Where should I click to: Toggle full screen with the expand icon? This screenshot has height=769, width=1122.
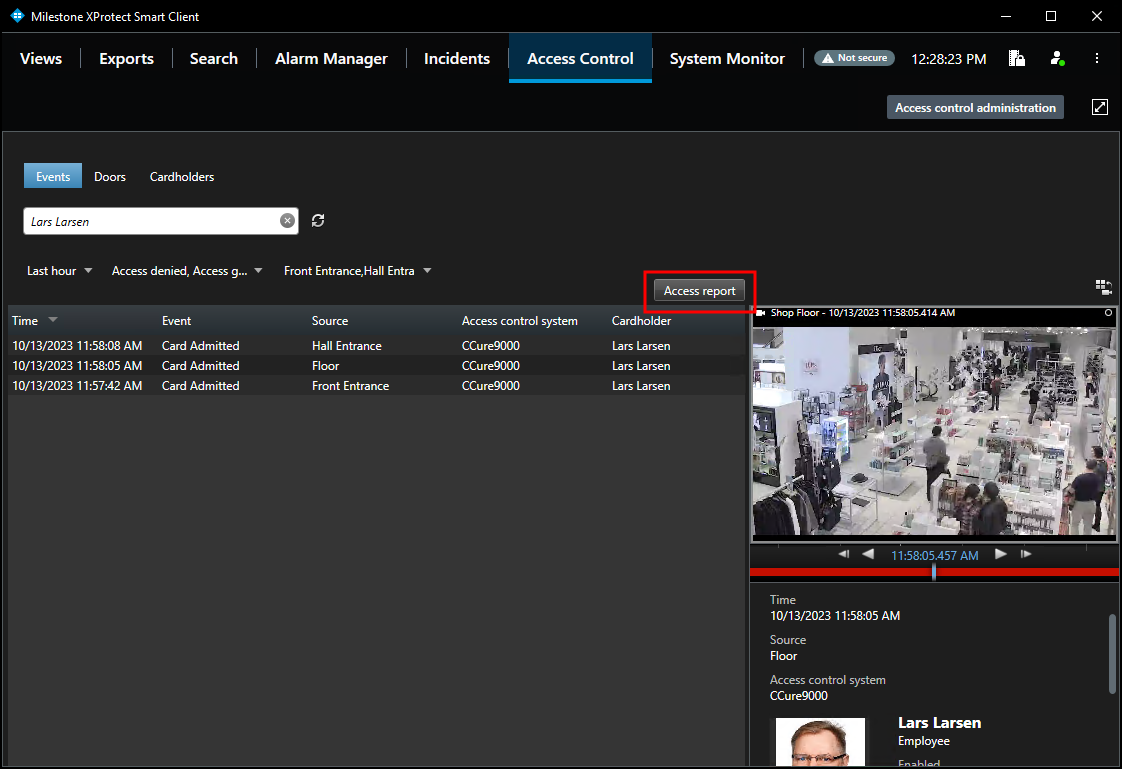1100,107
